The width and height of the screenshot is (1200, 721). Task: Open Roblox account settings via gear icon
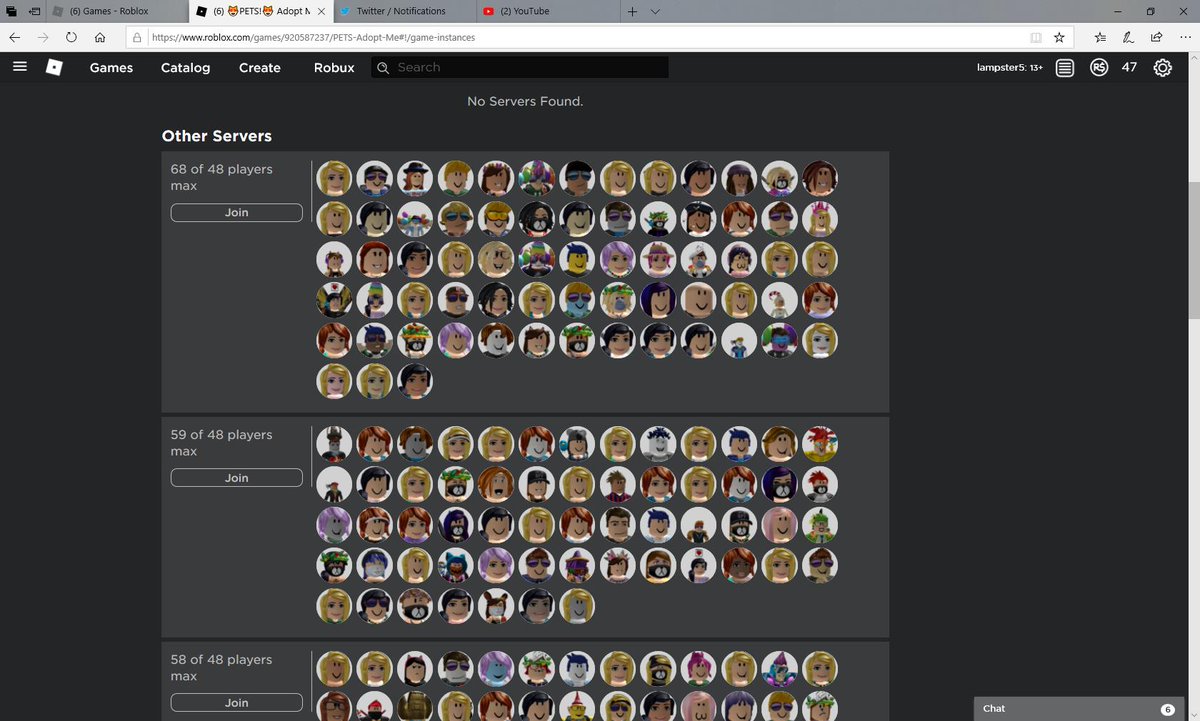click(x=1162, y=67)
